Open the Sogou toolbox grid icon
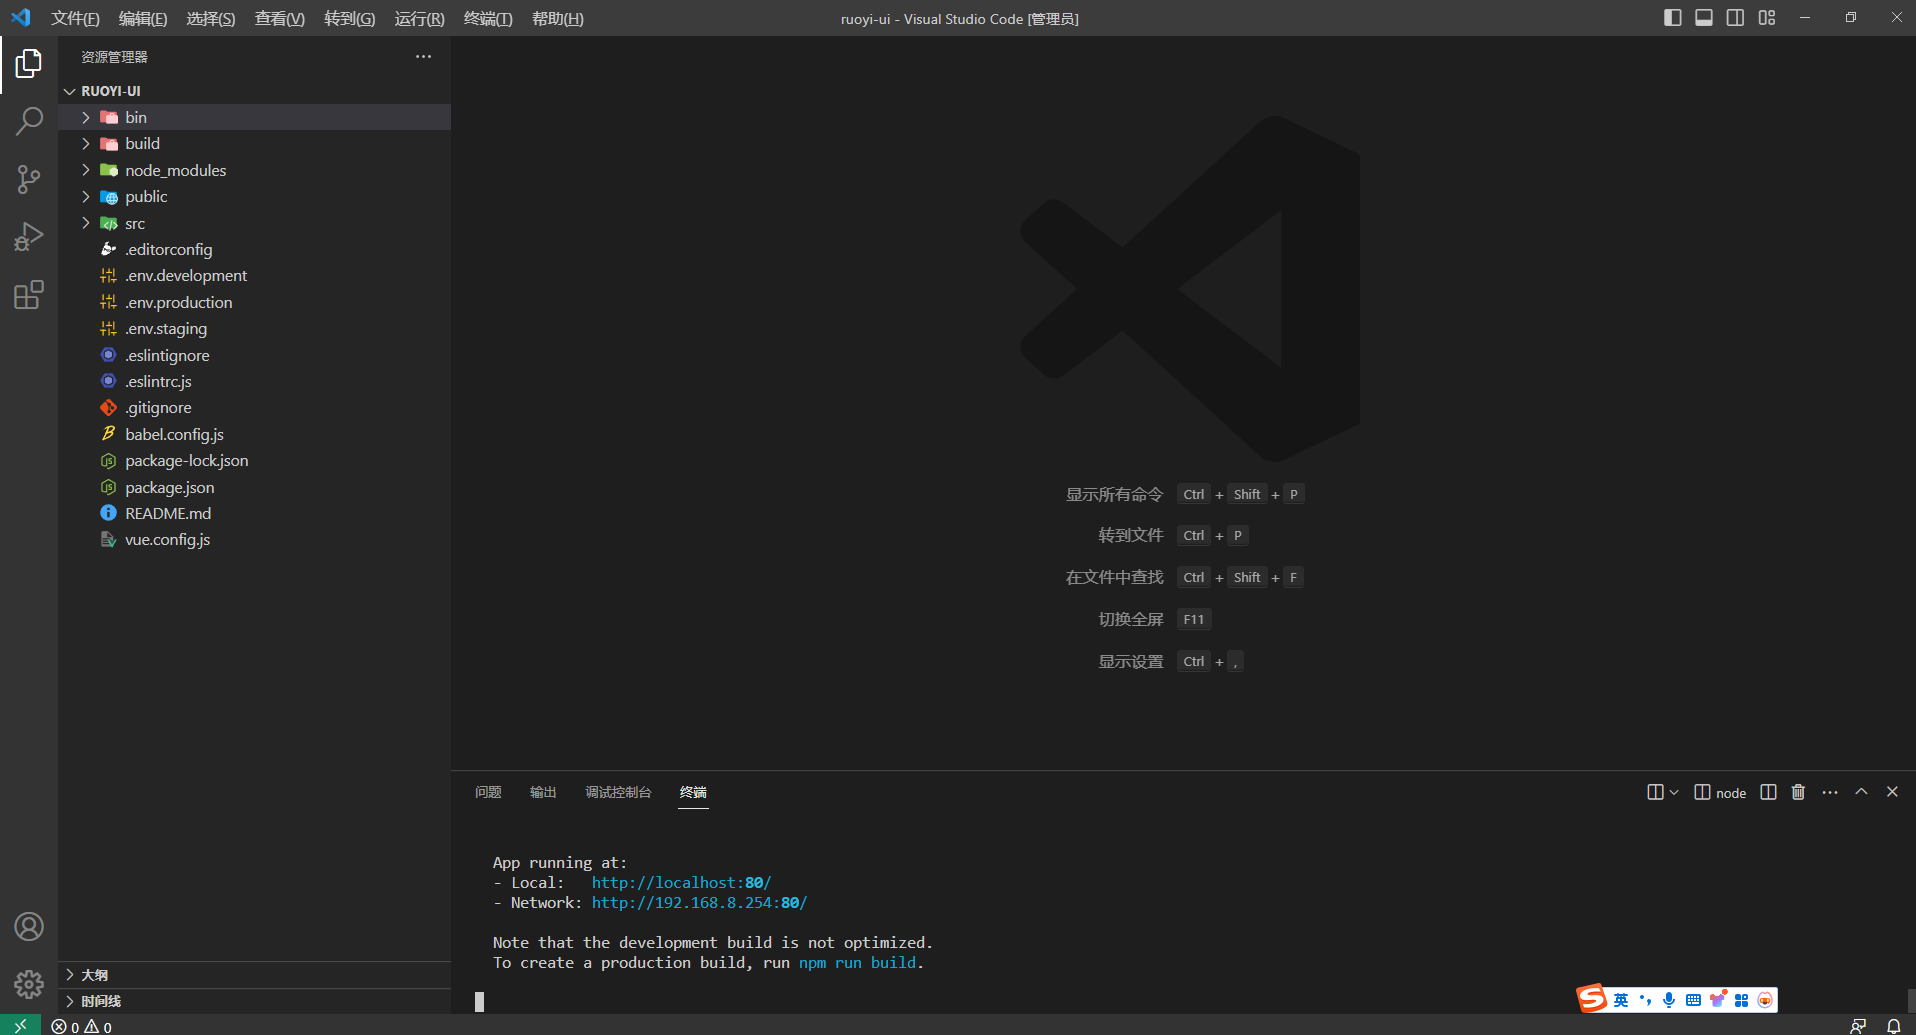The height and width of the screenshot is (1035, 1916). tap(1741, 1000)
